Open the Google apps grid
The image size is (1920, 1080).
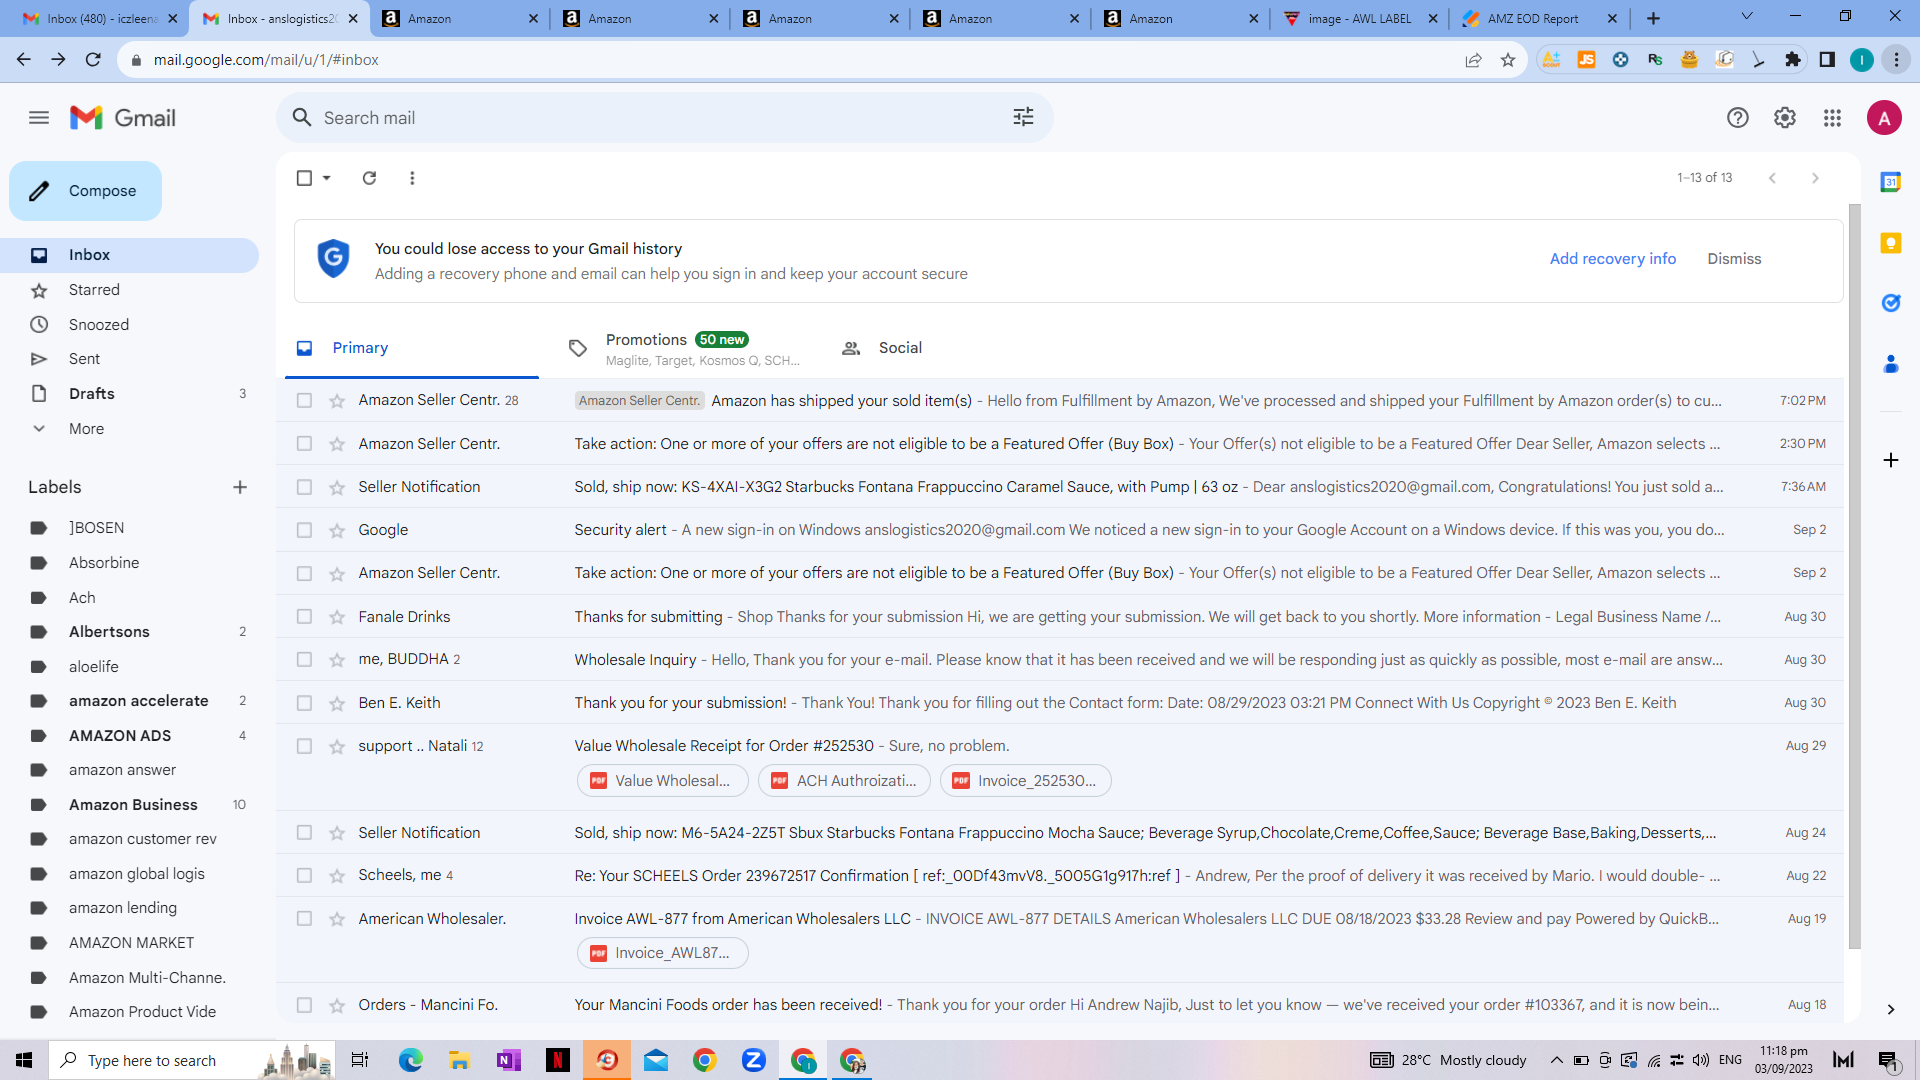coord(1832,118)
